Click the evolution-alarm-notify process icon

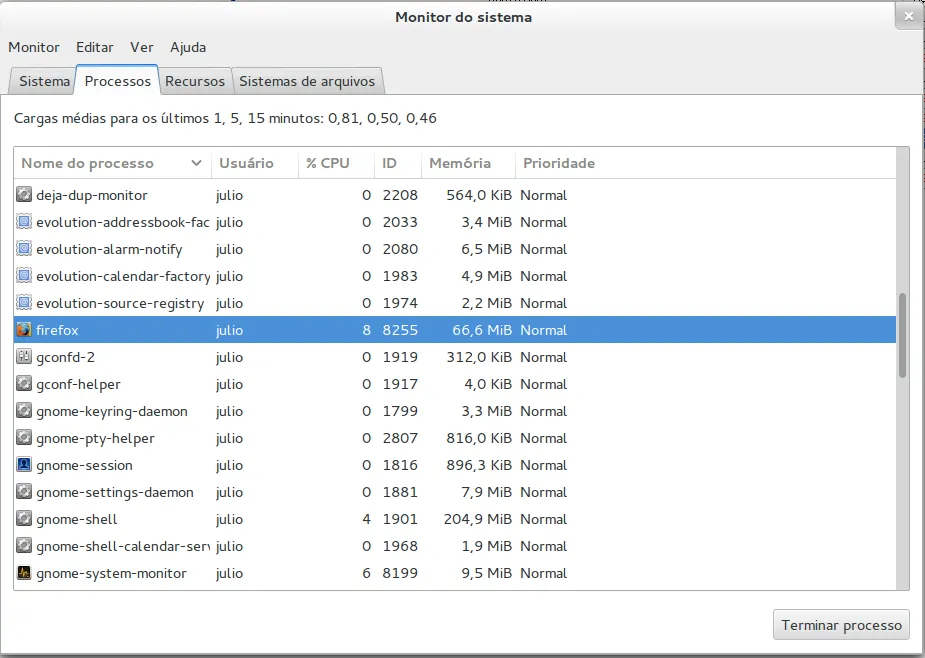click(x=24, y=249)
